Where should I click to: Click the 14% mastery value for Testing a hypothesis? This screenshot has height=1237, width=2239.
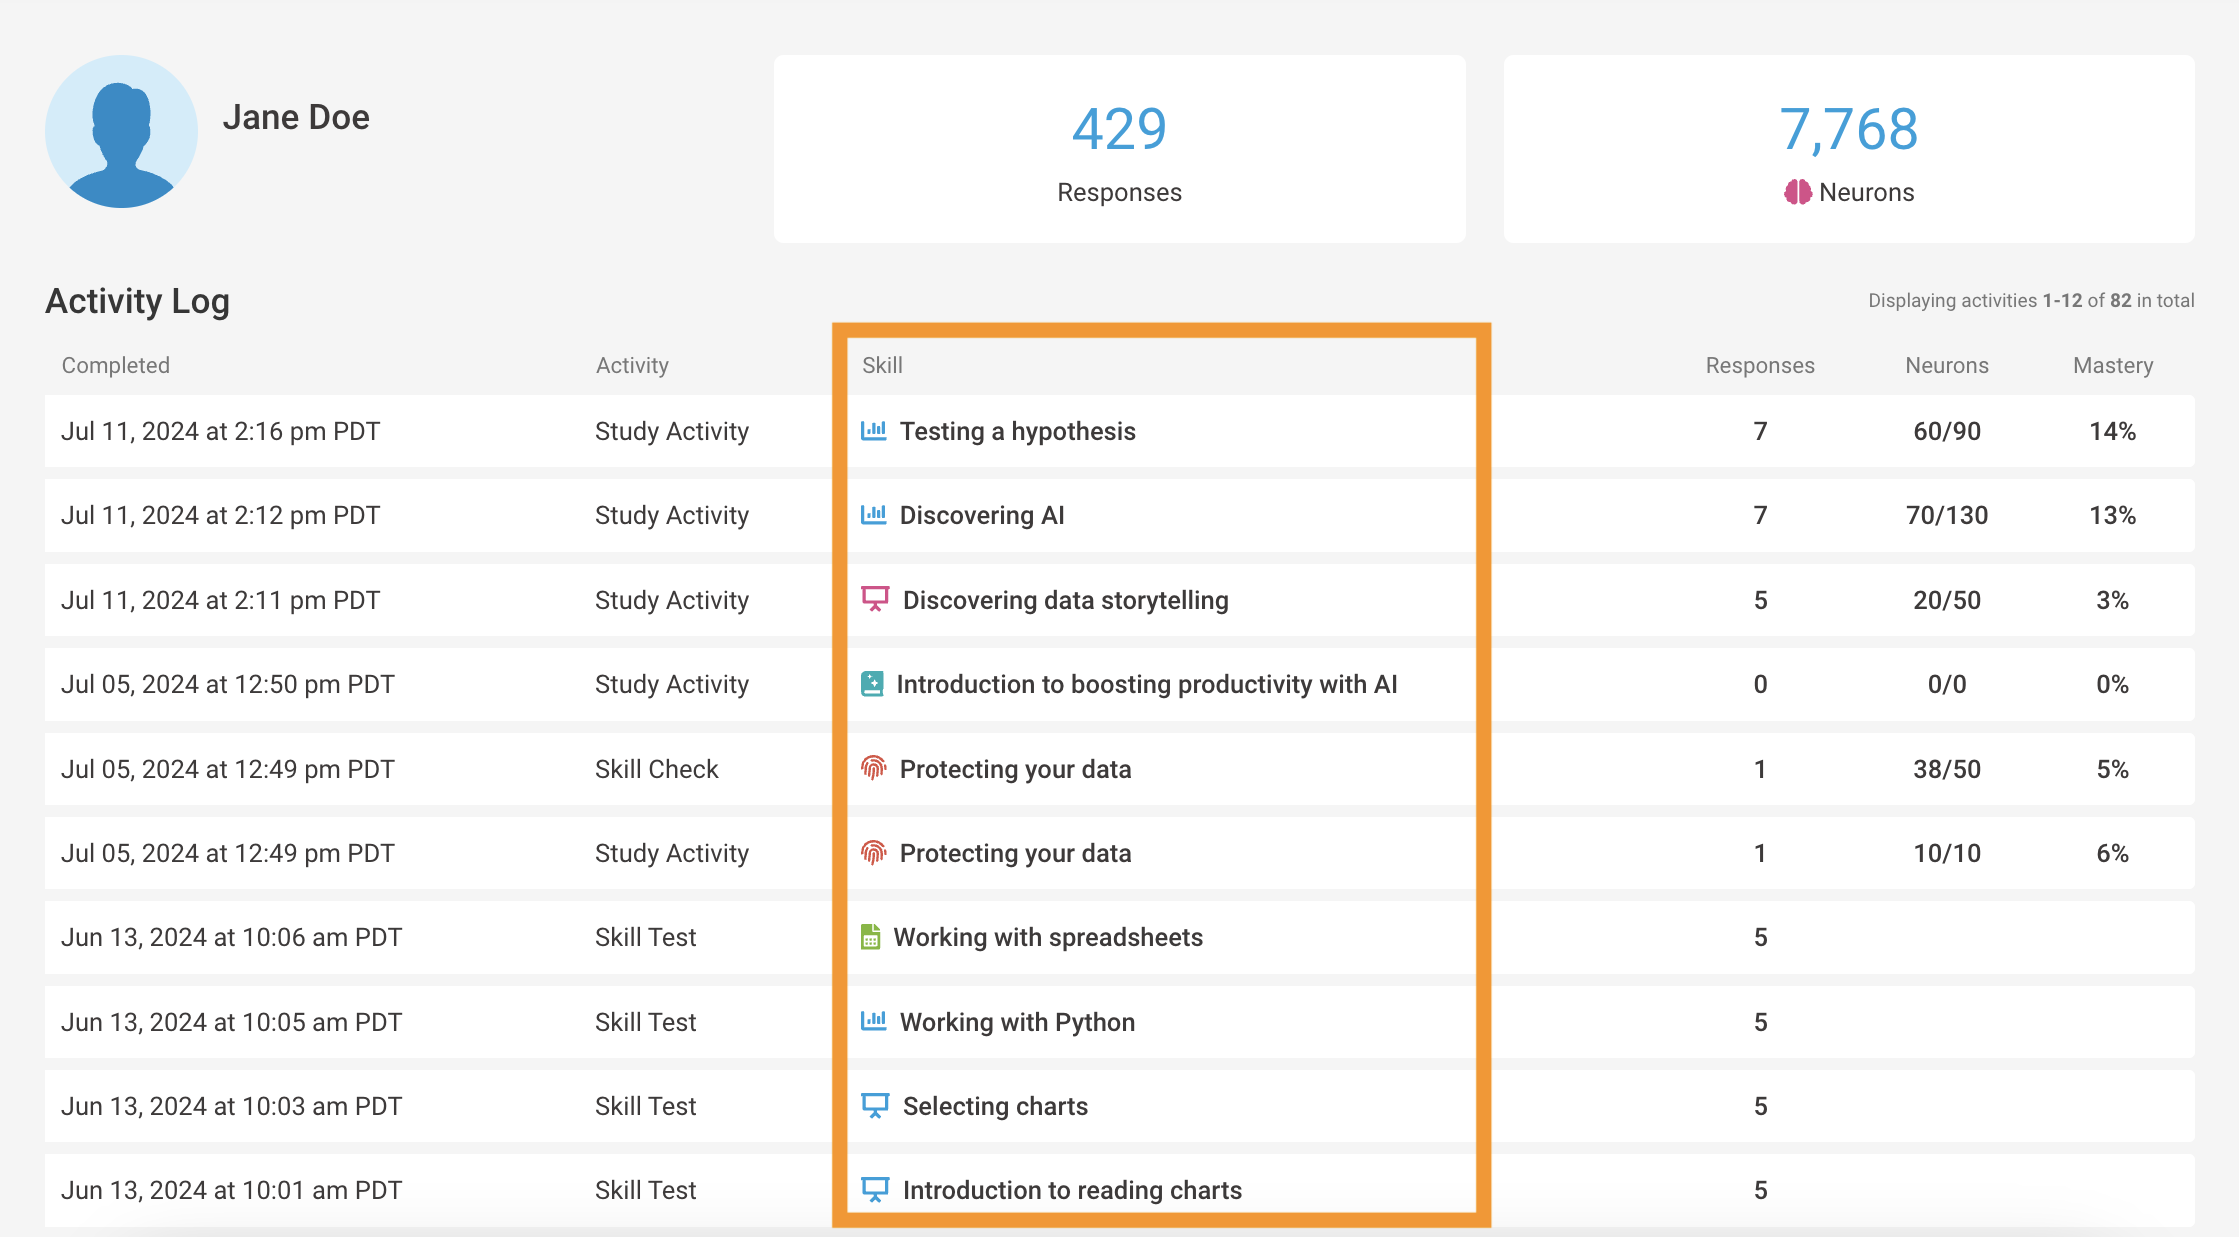(x=2112, y=431)
